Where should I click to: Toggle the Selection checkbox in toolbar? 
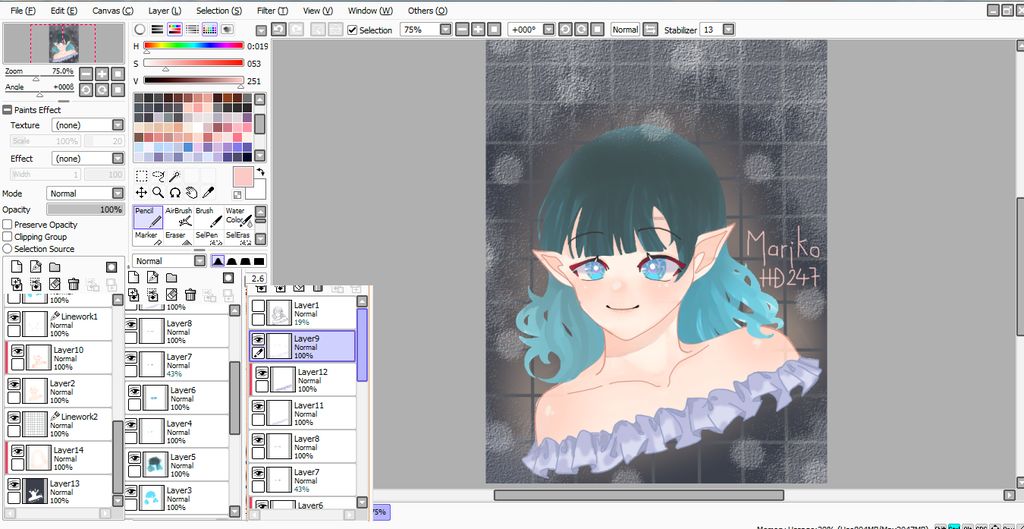pos(353,30)
